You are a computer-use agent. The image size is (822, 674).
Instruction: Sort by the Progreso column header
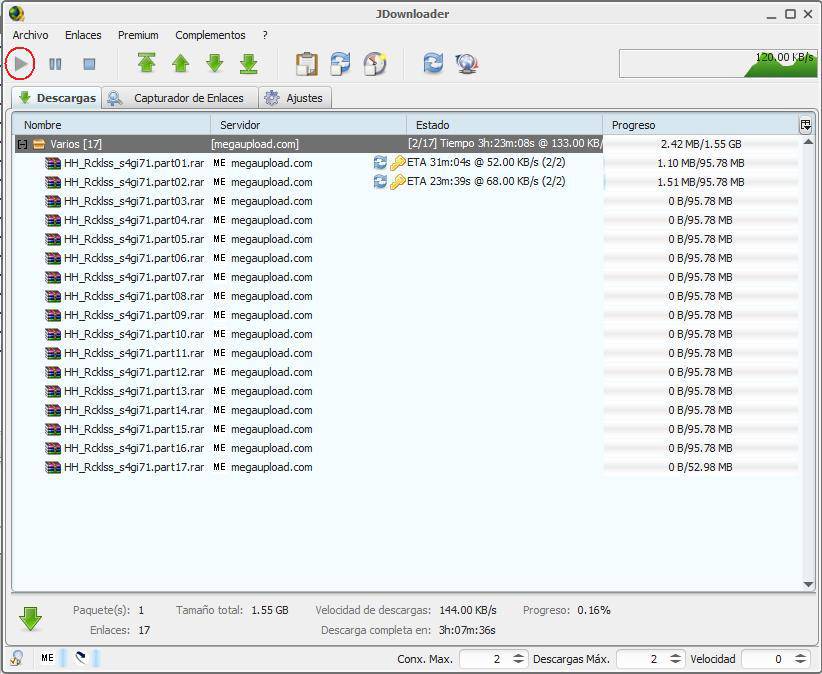[x=700, y=125]
